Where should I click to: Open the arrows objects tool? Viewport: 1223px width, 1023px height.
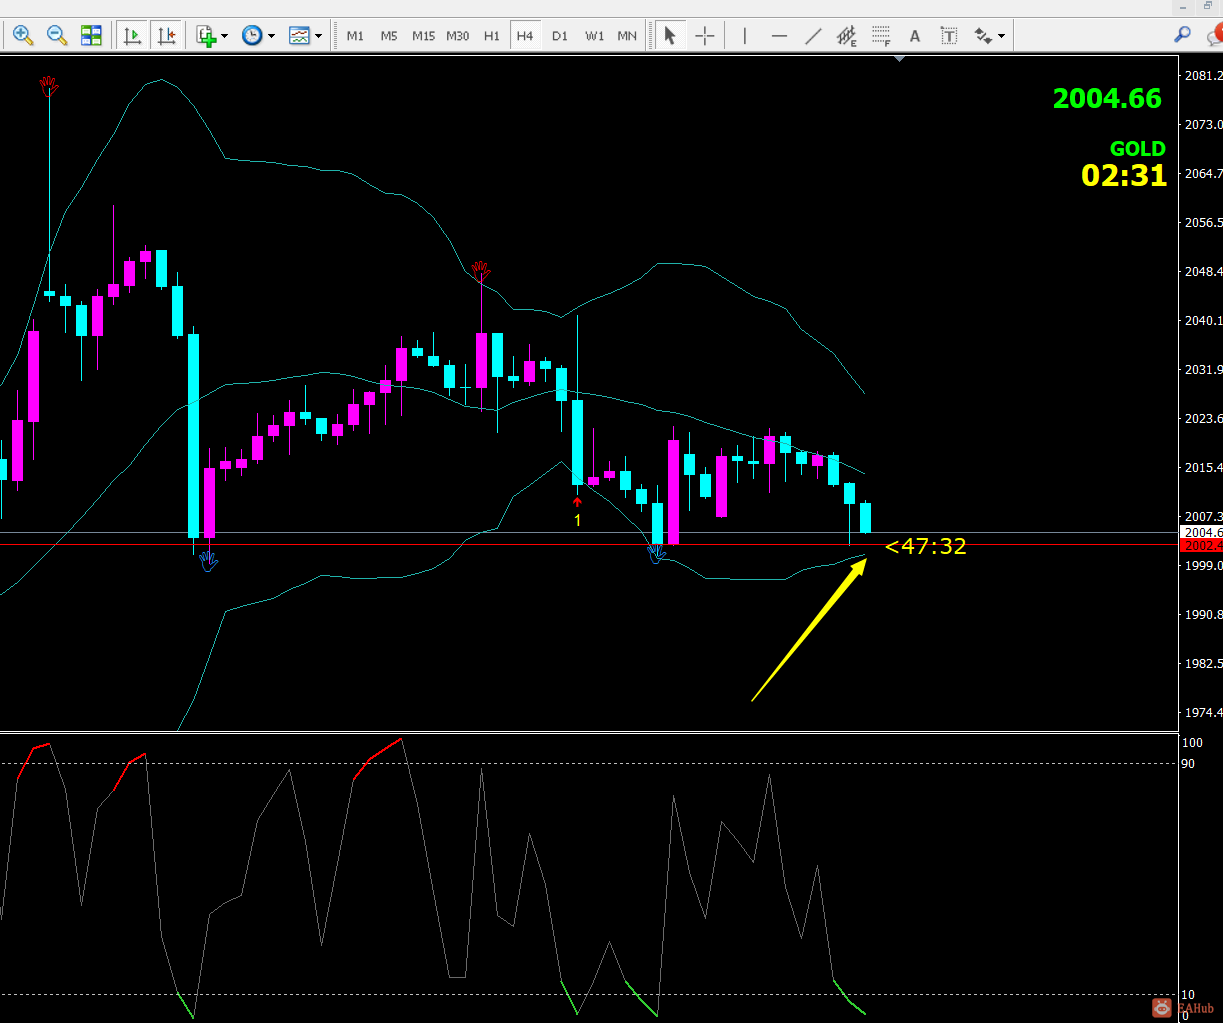984,36
